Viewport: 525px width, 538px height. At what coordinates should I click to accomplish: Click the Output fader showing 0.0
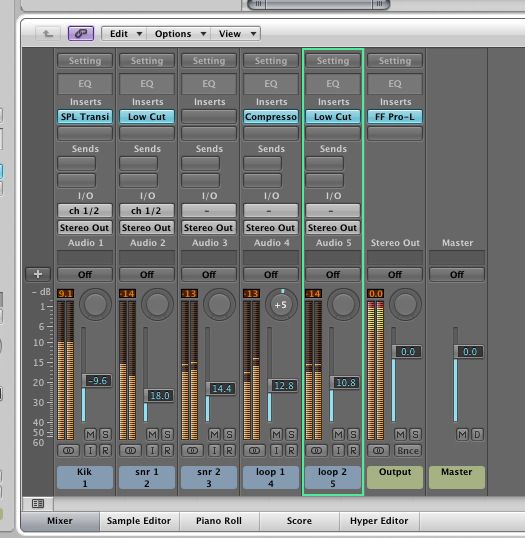click(407, 352)
